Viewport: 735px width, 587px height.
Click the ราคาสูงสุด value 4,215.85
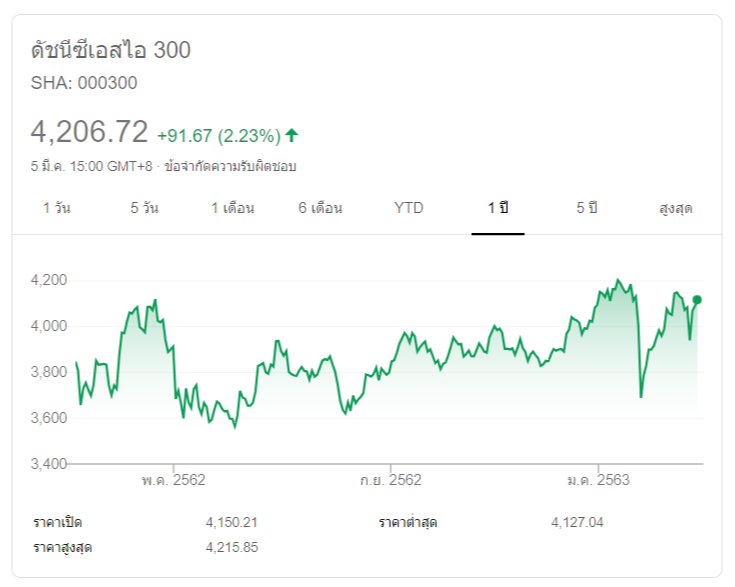pyautogui.click(x=232, y=547)
